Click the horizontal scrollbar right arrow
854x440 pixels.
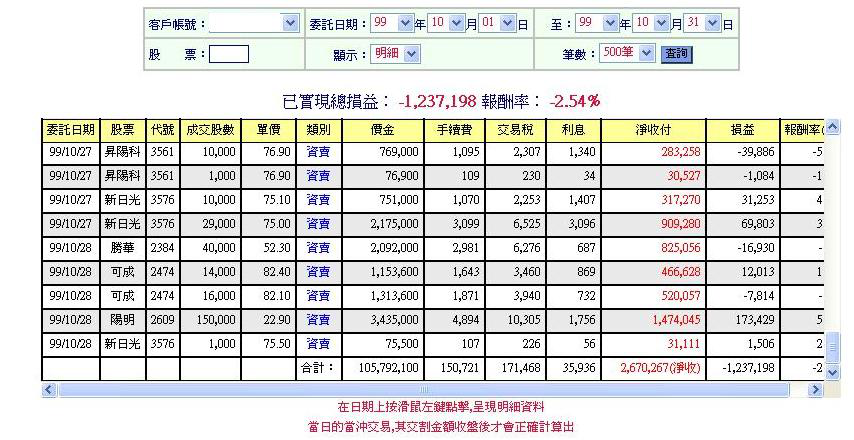(x=815, y=389)
